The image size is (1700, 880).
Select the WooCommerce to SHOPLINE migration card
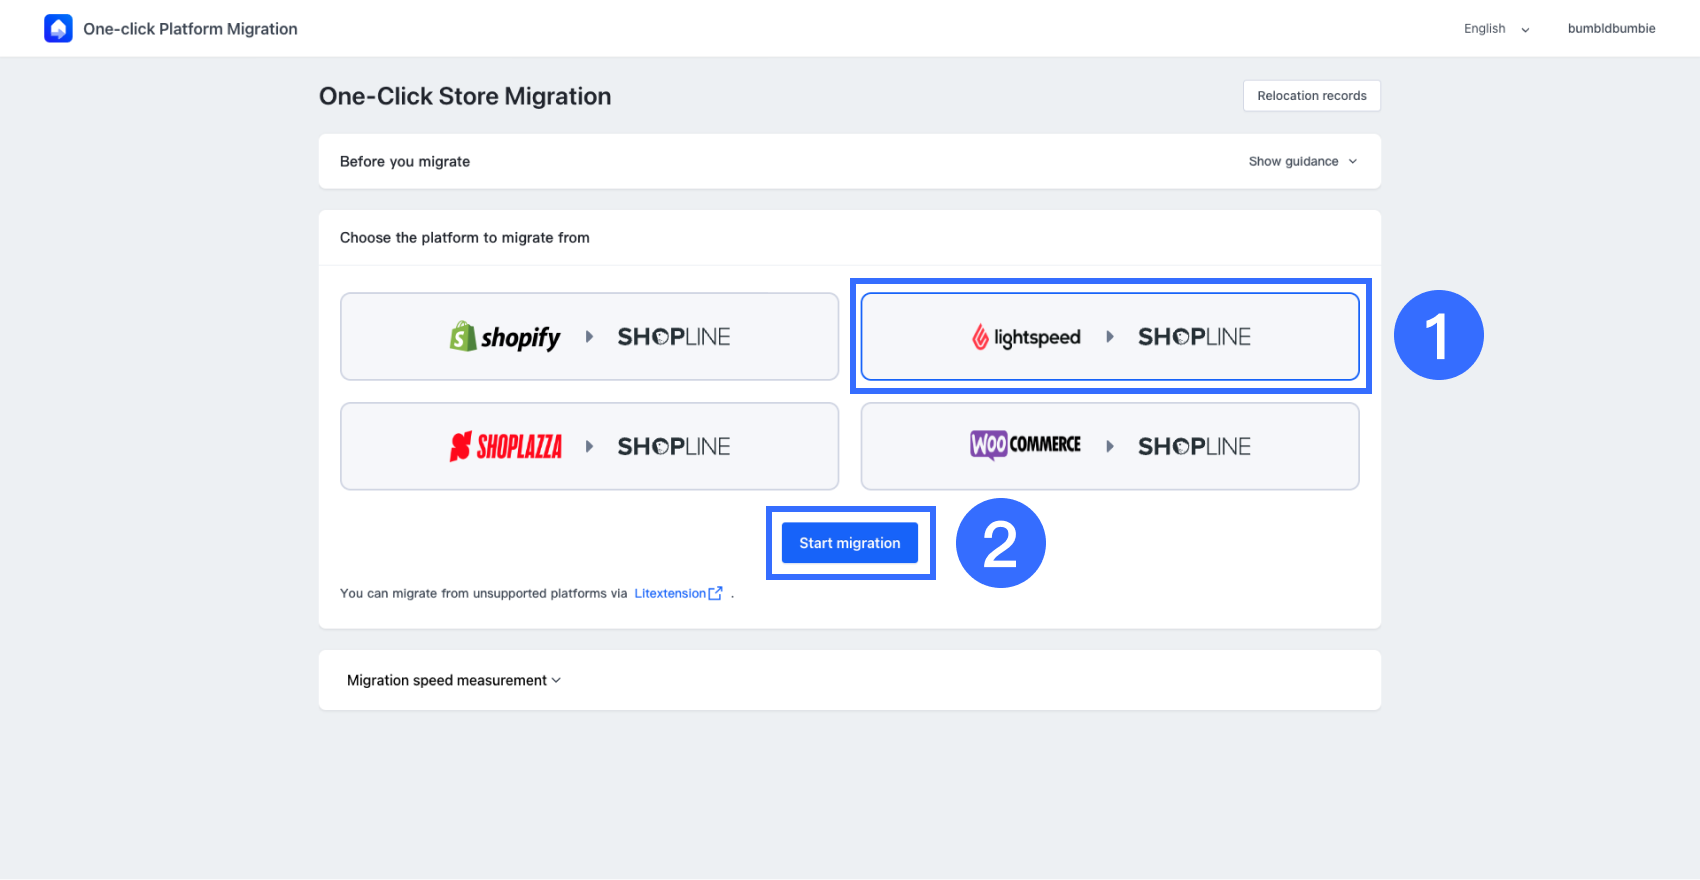click(x=1109, y=446)
